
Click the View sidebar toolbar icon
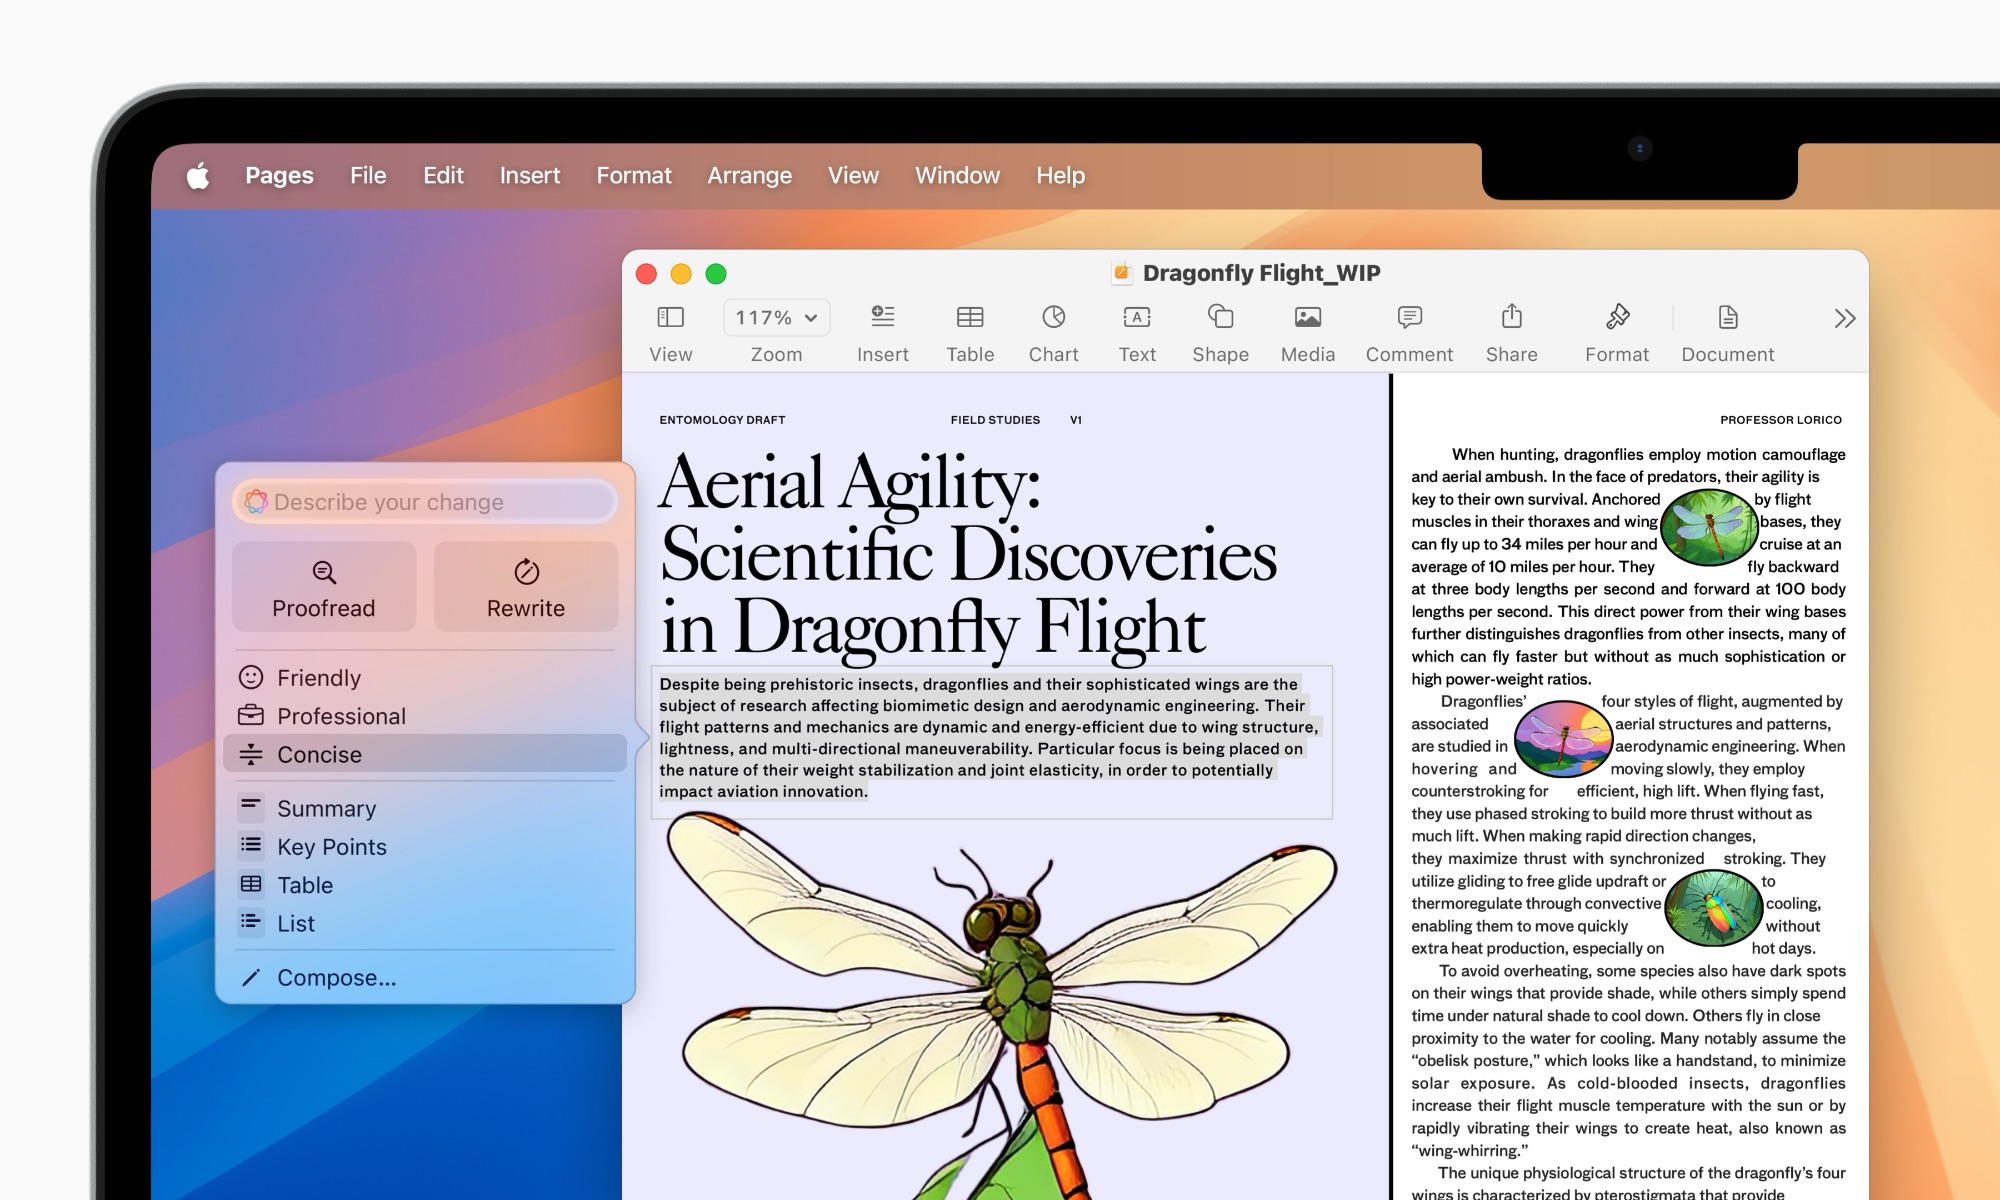pos(670,318)
